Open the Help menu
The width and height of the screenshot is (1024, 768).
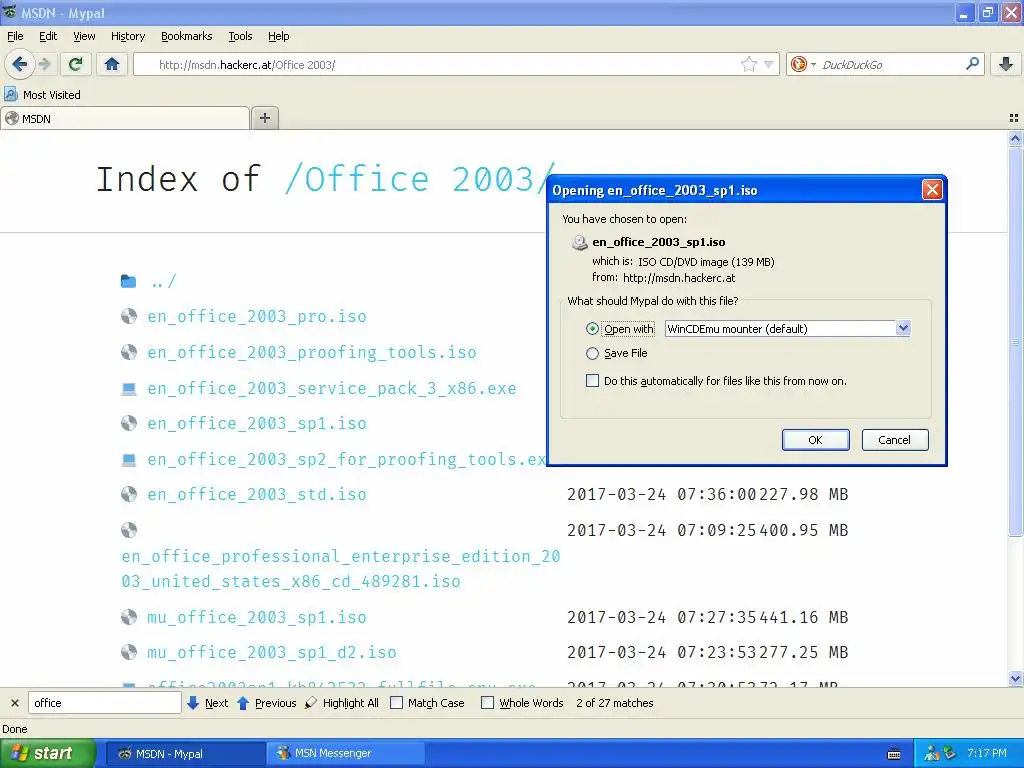278,36
